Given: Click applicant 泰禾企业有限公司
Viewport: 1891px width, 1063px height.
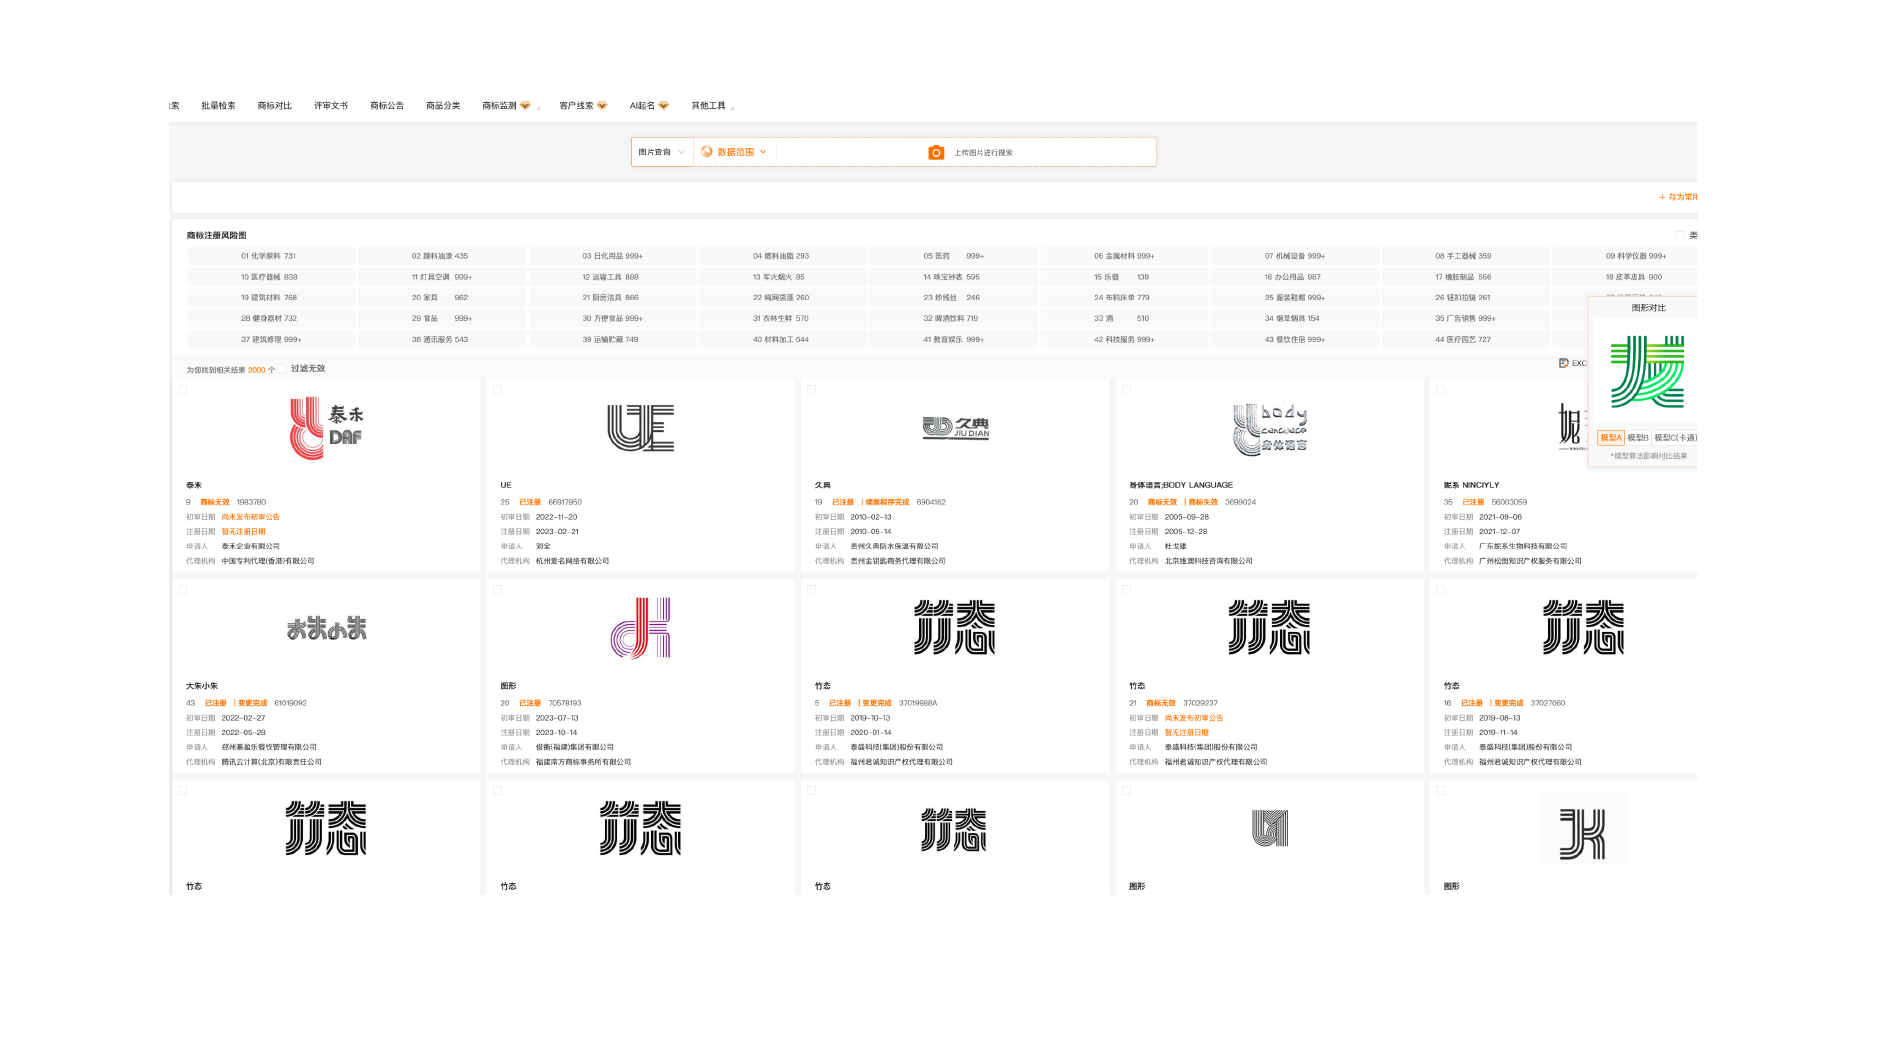Looking at the screenshot, I should point(250,547).
